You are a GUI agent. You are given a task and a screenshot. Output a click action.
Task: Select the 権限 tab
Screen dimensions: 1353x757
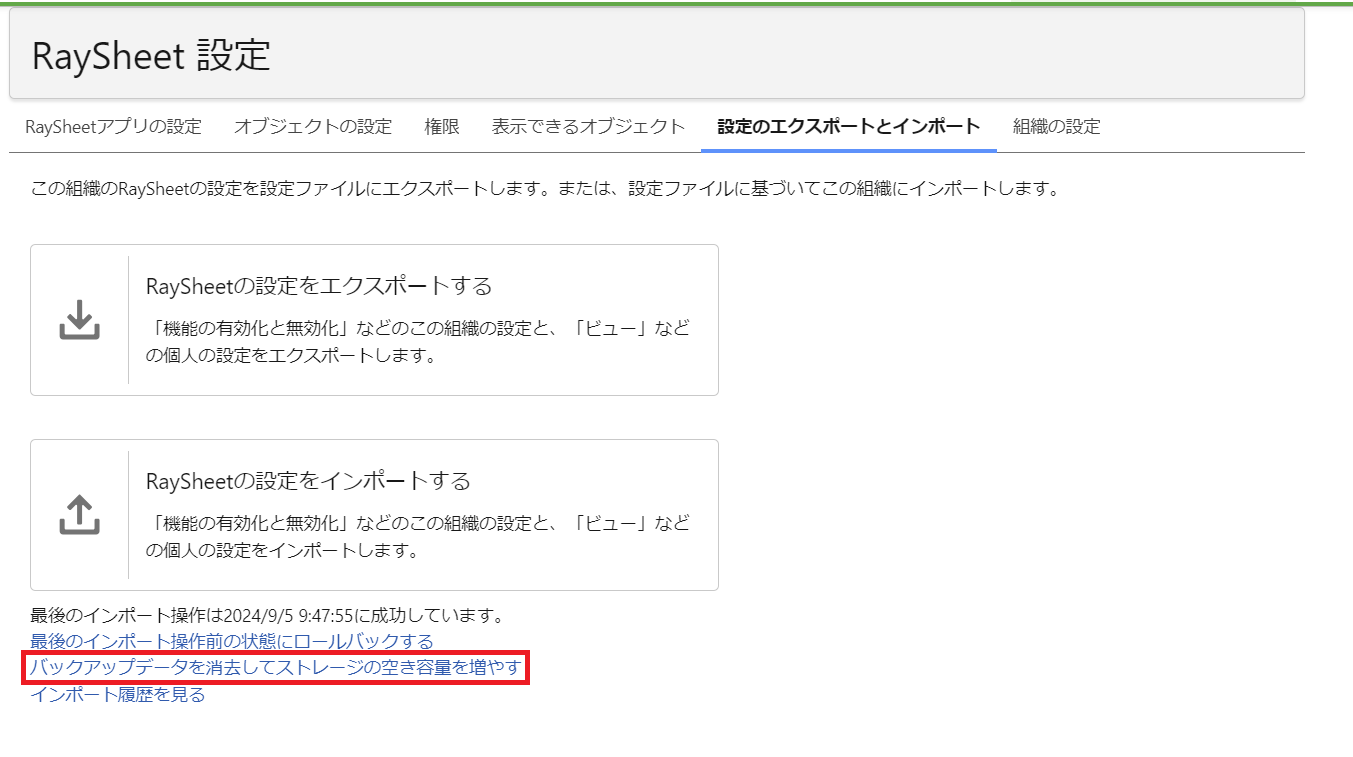pos(442,126)
